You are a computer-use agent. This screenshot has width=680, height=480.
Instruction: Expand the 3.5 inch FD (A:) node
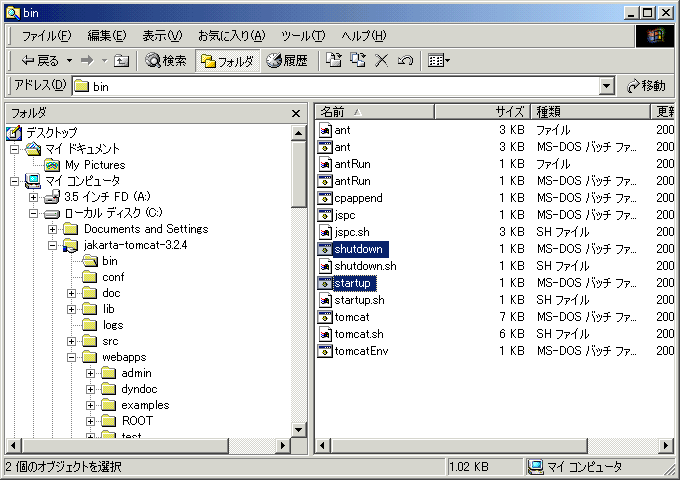(33, 197)
